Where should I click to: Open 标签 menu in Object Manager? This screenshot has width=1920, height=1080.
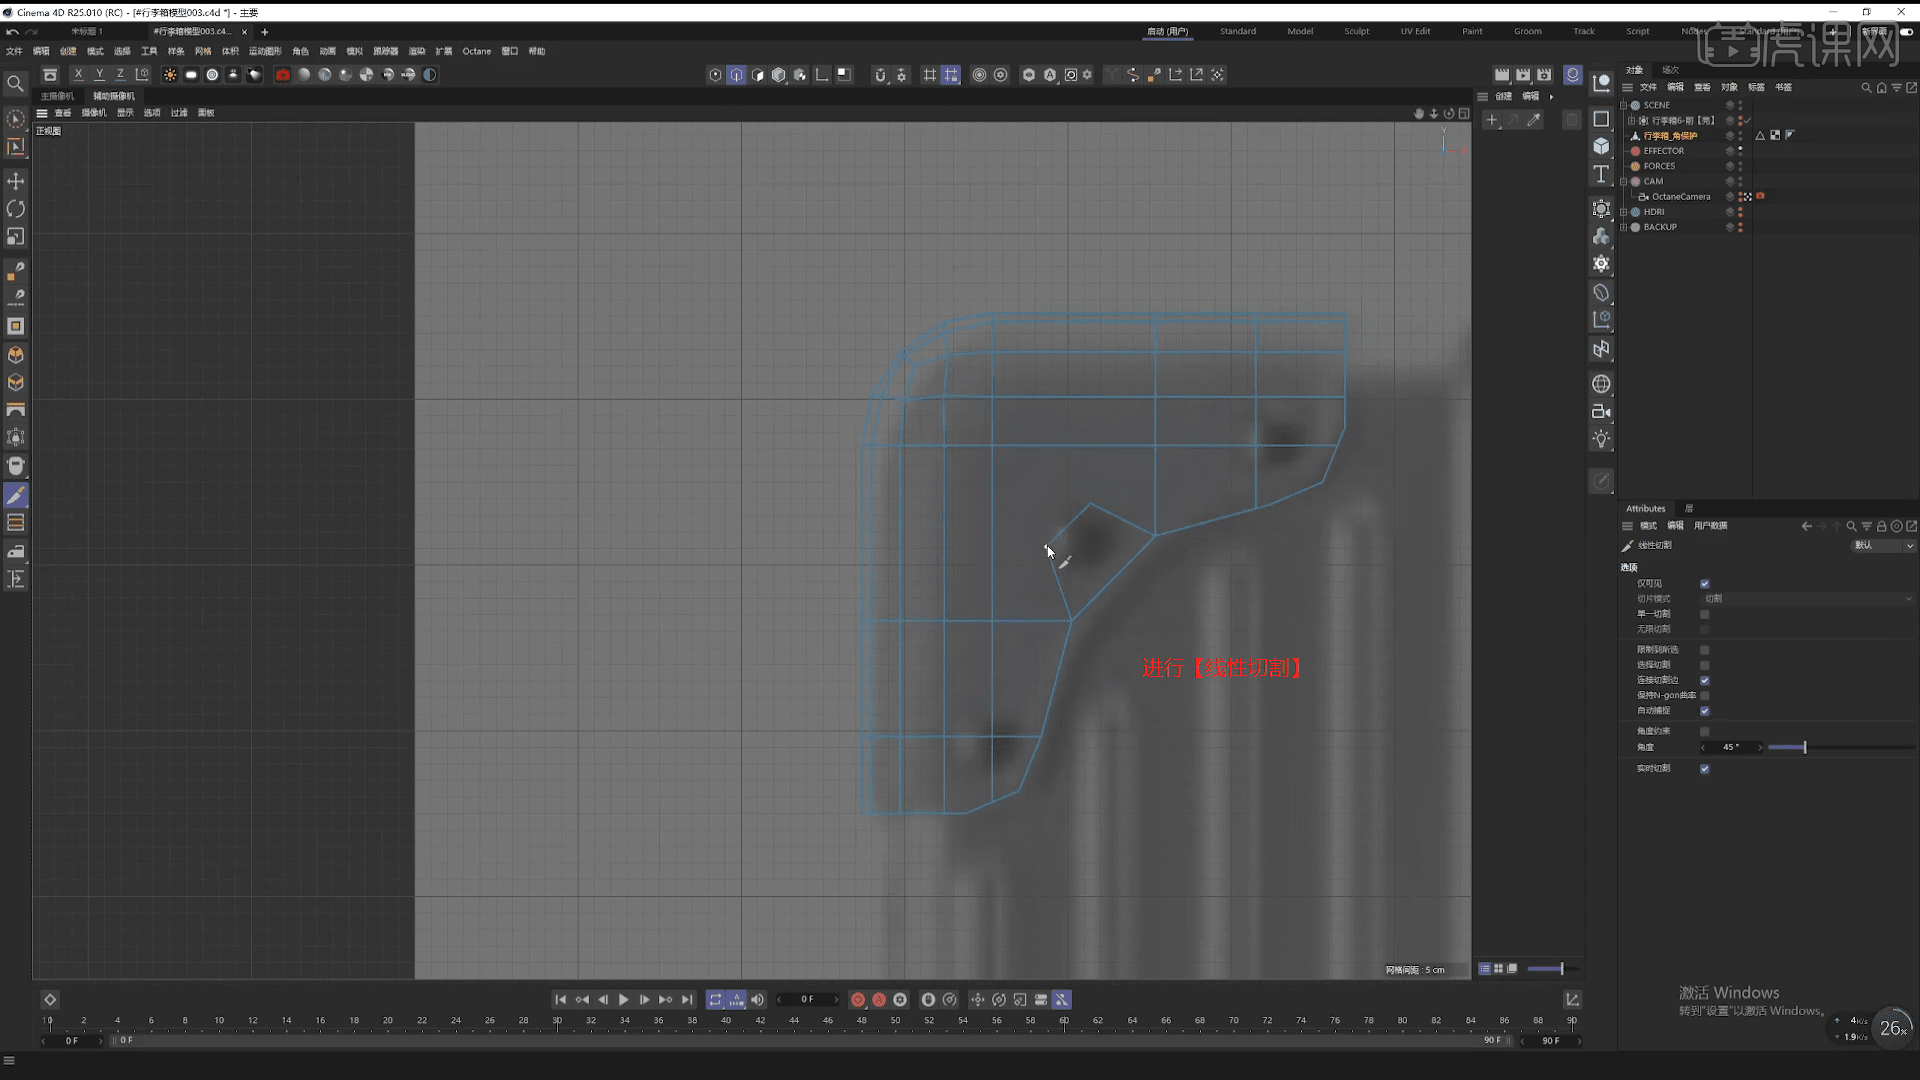[x=1756, y=88]
